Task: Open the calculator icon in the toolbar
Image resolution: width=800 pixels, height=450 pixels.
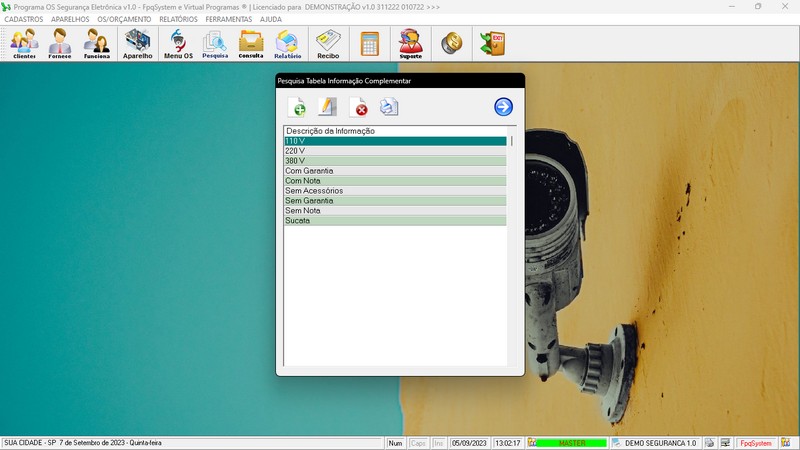Action: pos(370,44)
